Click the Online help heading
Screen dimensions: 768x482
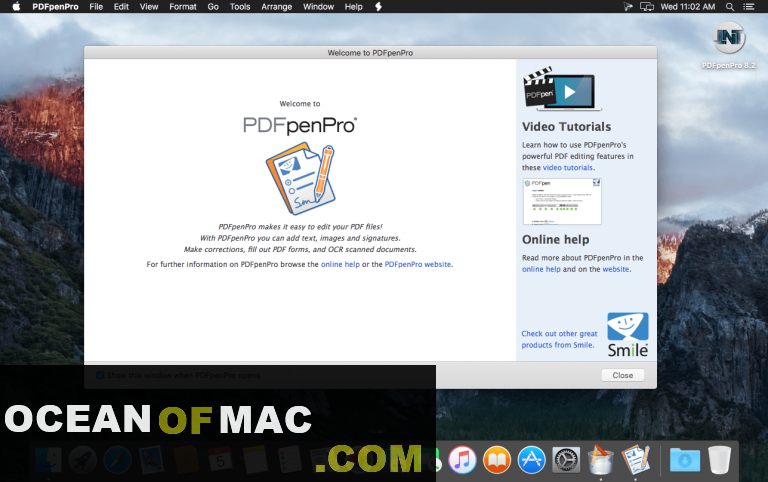point(555,240)
